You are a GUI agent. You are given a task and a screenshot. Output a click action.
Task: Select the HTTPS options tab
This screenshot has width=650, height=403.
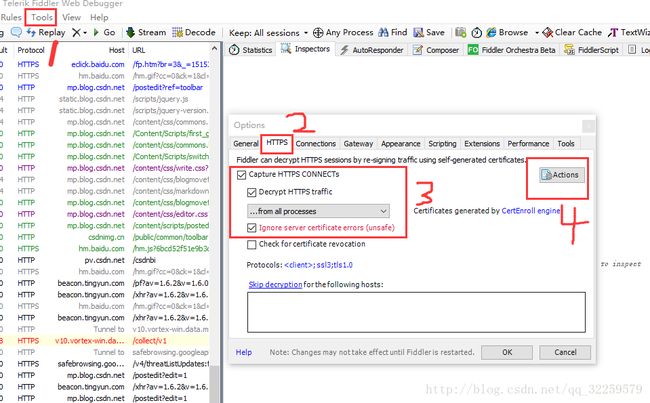(x=277, y=143)
